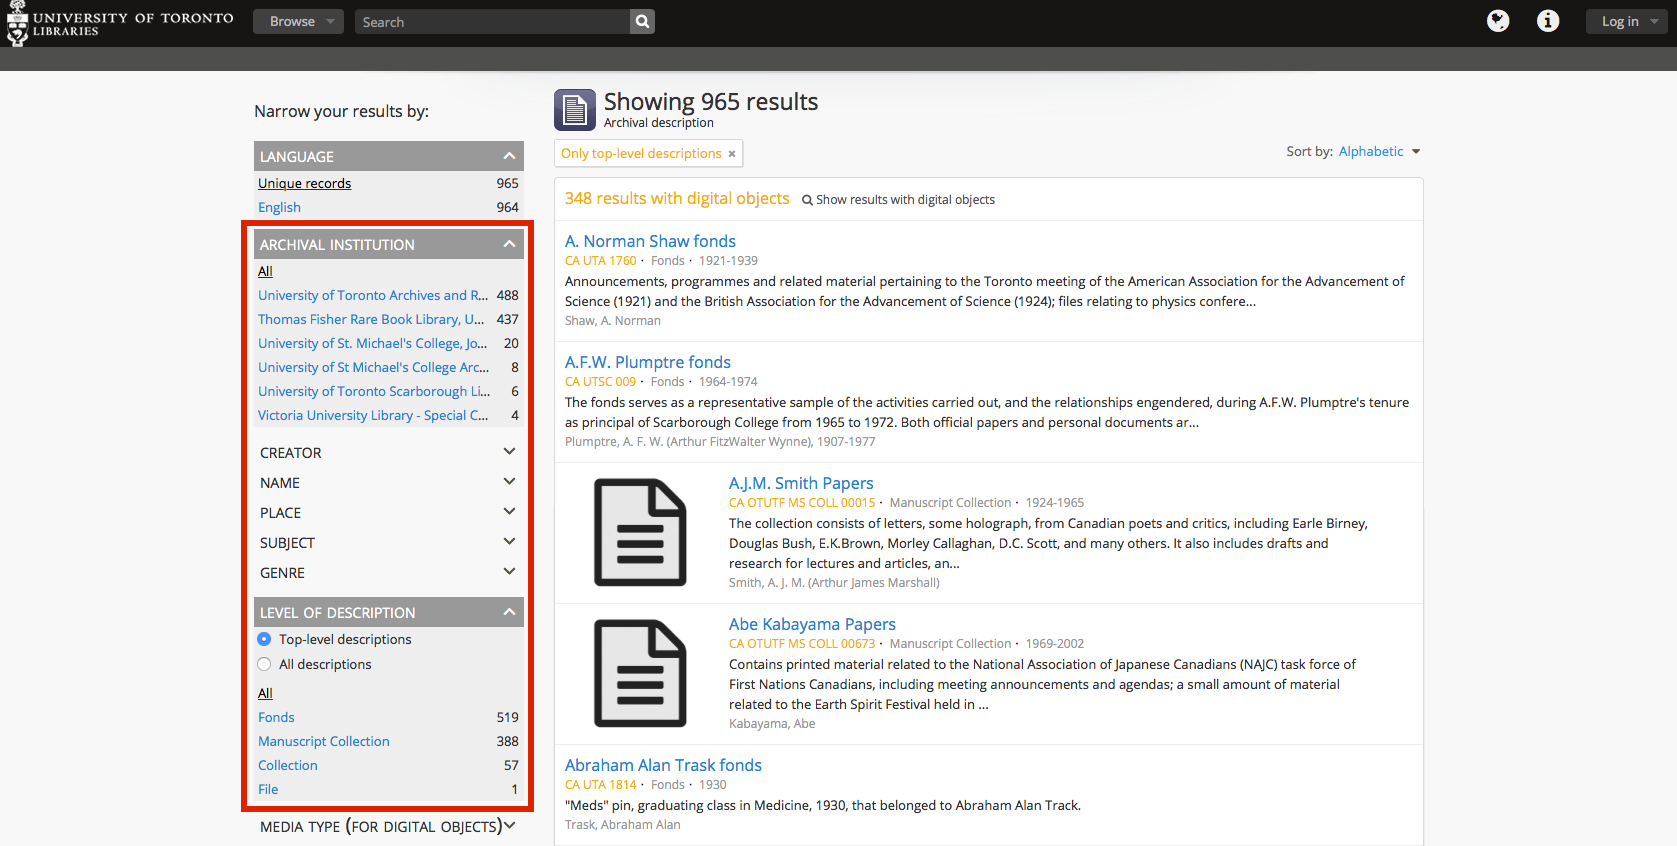Click reference code CA UTSC 009
The width and height of the screenshot is (1677, 846).
tap(600, 382)
